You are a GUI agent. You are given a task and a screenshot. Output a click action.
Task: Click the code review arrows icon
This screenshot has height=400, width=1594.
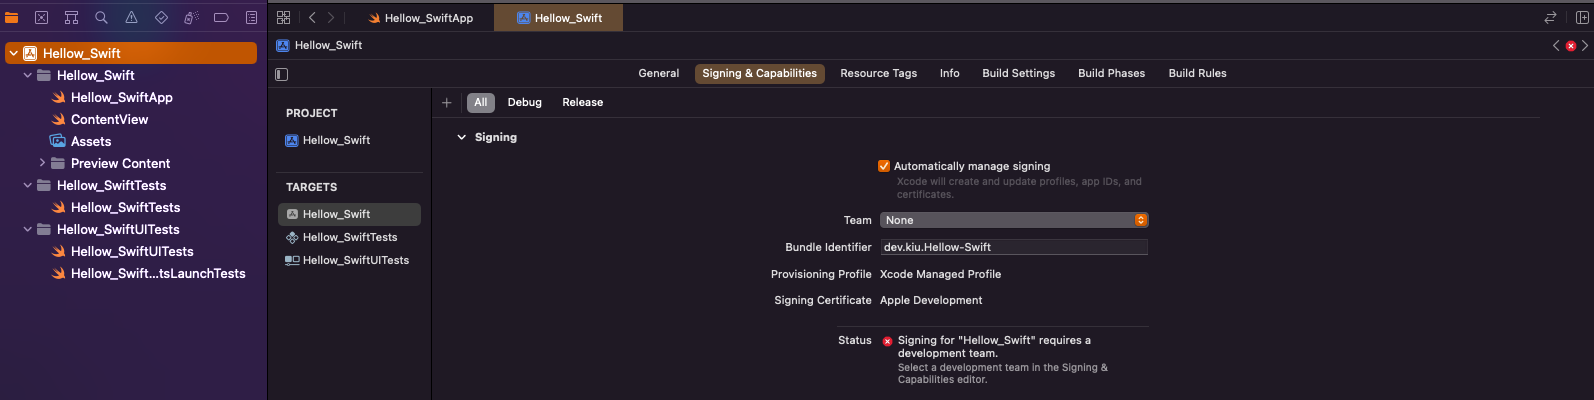pos(1550,17)
